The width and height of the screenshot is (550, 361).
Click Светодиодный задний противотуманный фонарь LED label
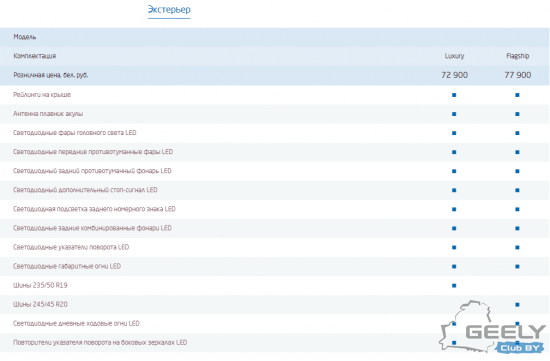click(x=92, y=171)
